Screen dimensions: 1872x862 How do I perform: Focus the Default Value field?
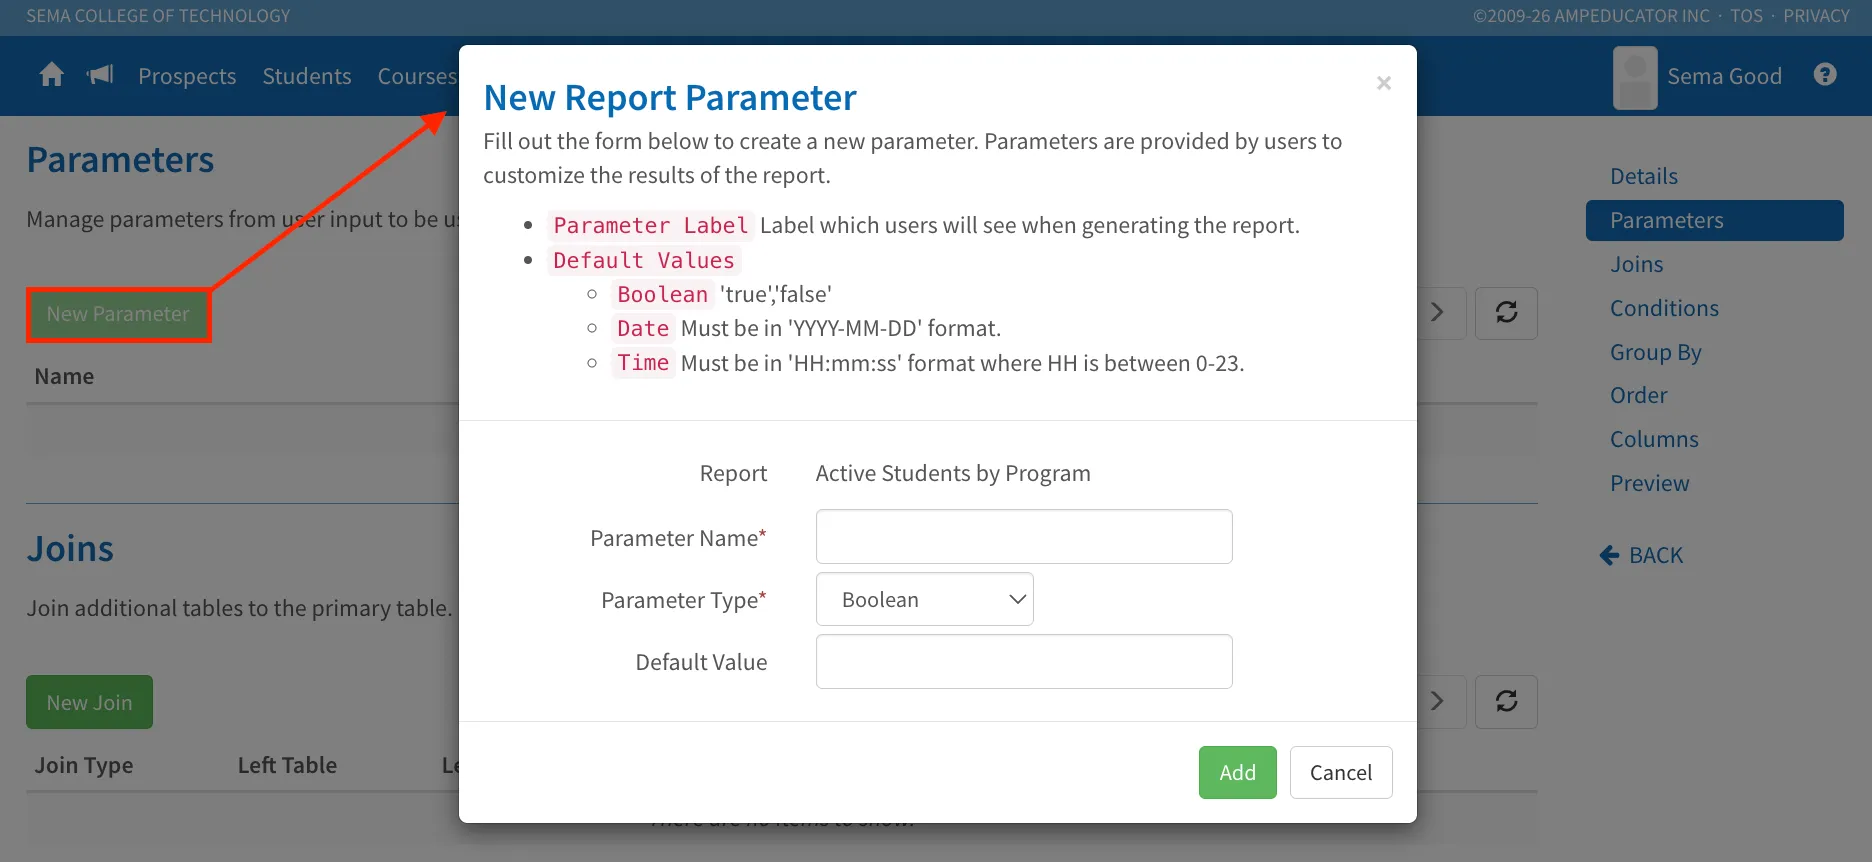click(1024, 661)
